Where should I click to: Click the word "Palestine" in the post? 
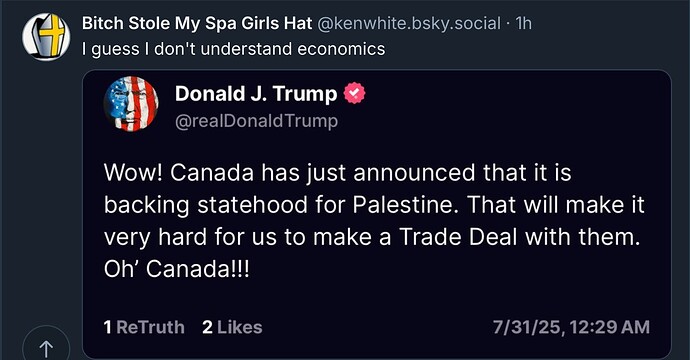coord(403,205)
